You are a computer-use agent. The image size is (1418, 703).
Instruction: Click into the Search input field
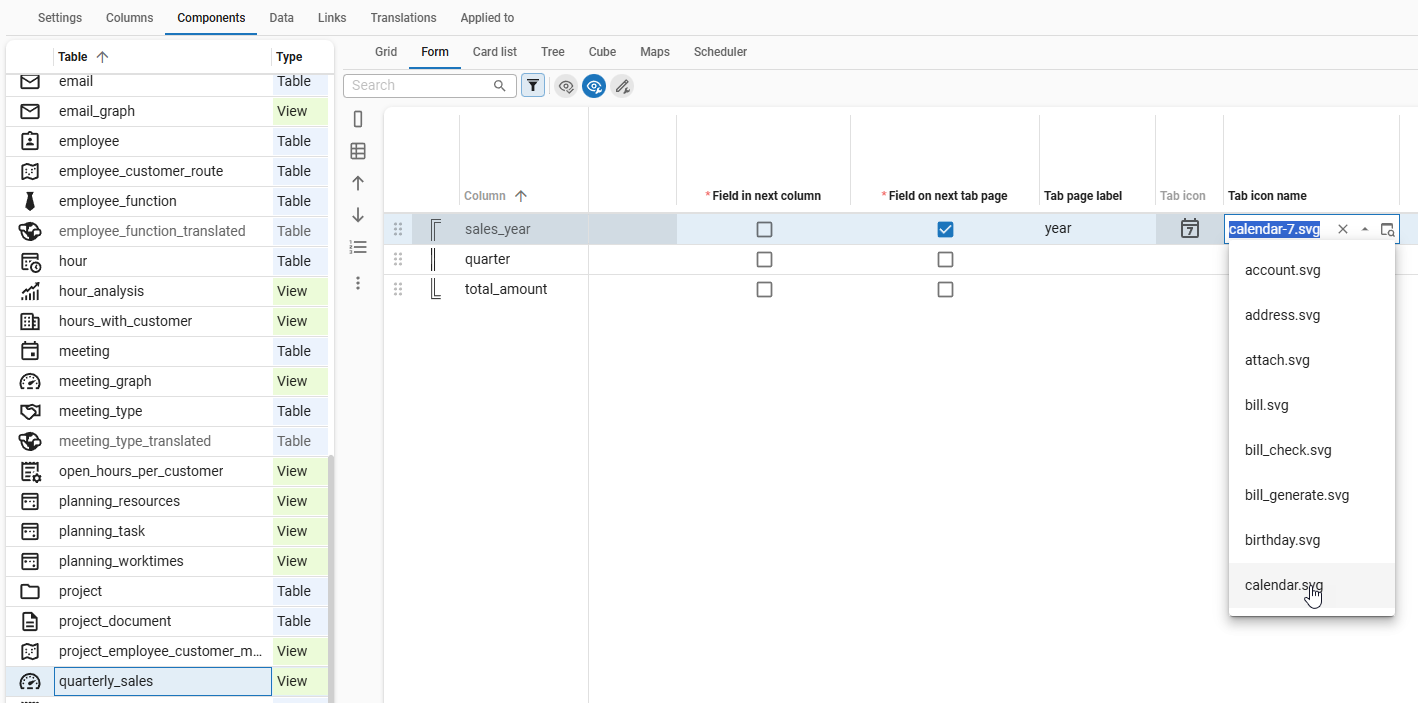pos(420,86)
